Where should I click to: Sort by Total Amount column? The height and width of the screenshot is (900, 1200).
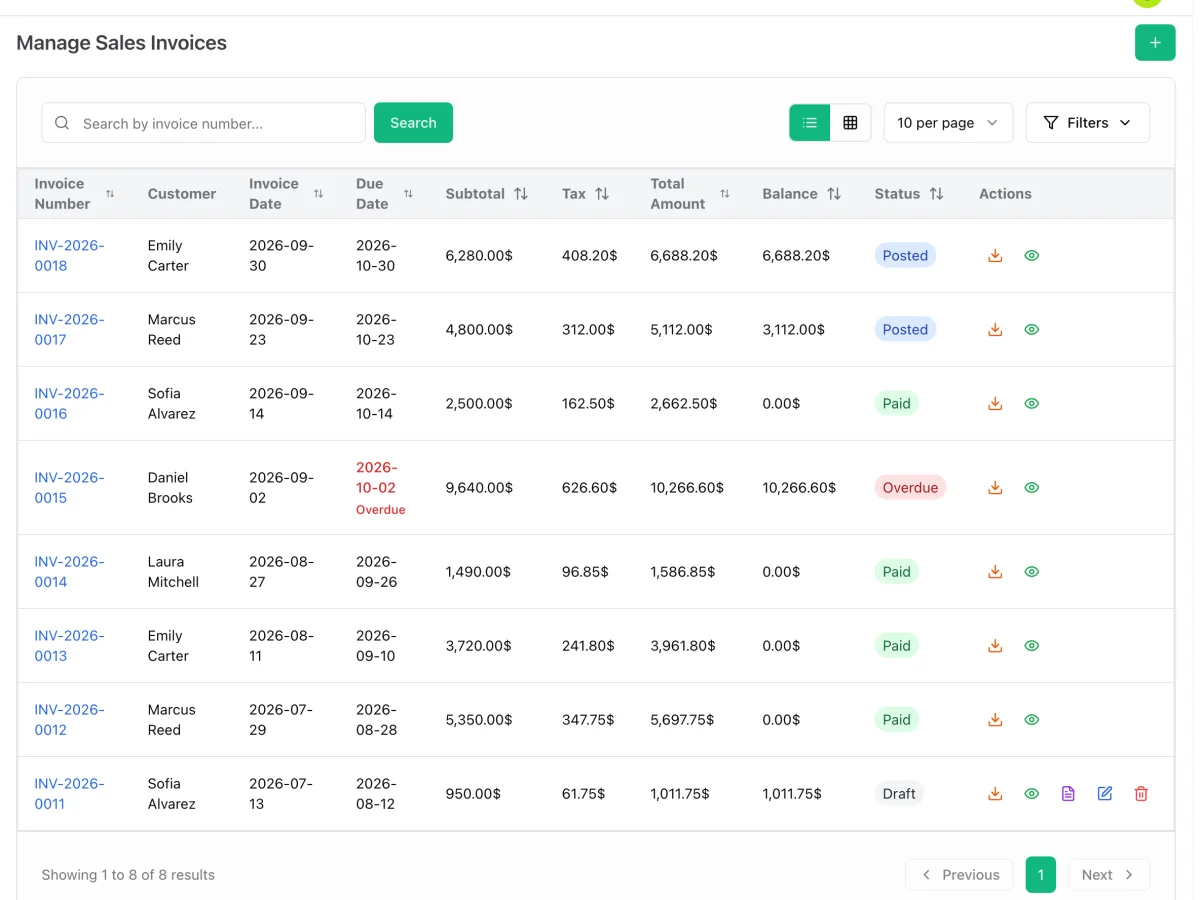pos(725,194)
